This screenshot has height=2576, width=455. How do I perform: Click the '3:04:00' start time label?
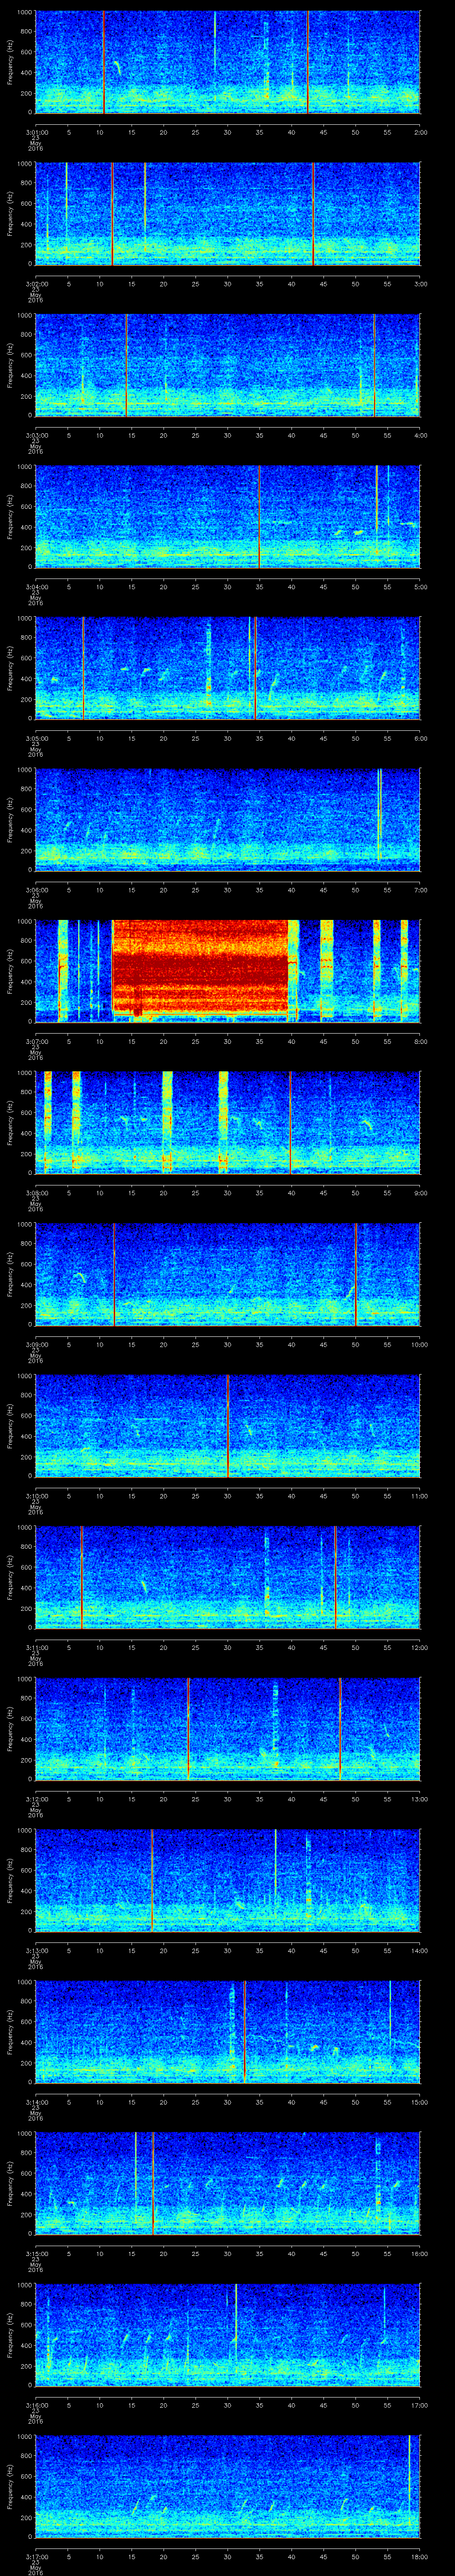coord(37,586)
